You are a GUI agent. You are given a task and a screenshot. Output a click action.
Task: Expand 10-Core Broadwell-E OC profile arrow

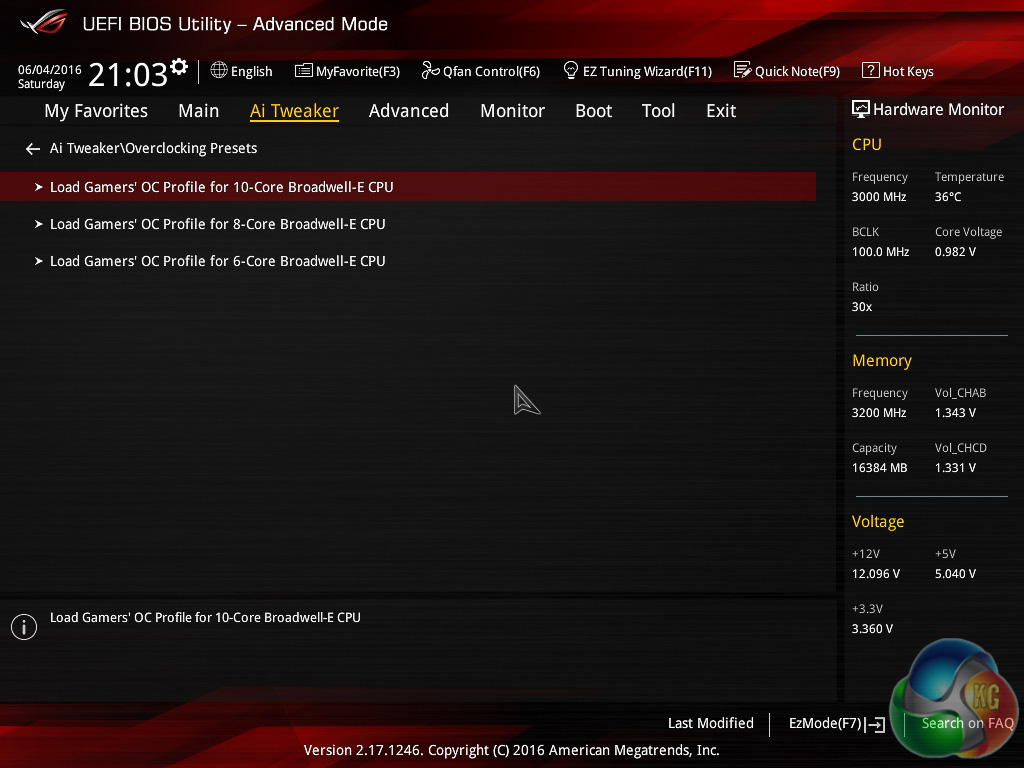pyautogui.click(x=39, y=187)
